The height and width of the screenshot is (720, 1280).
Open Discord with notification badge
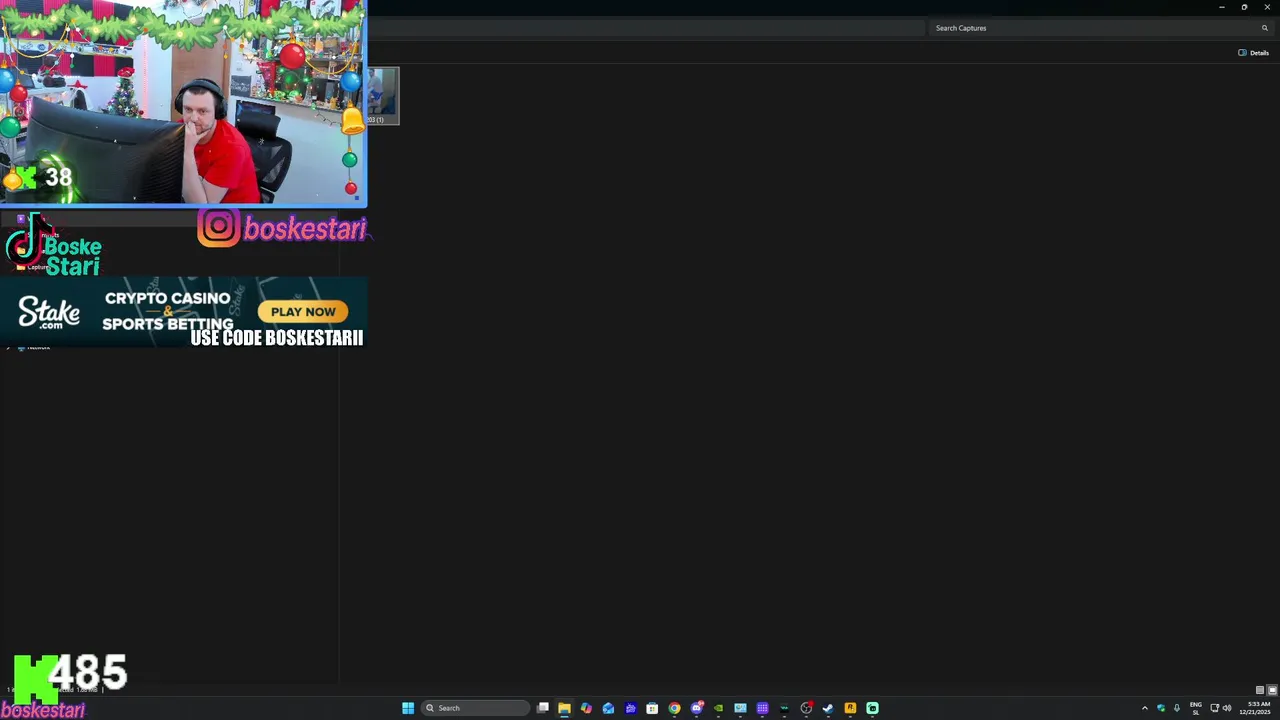[x=697, y=708]
